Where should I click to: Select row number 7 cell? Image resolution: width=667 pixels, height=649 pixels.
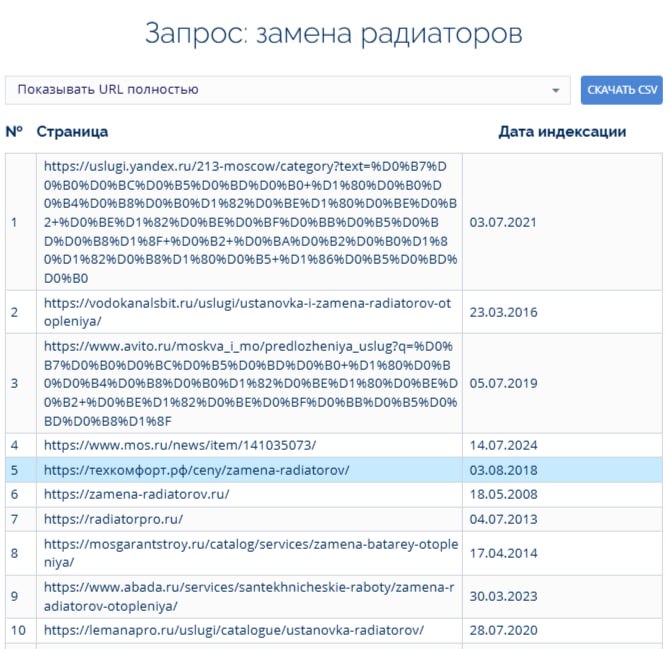pyautogui.click(x=14, y=520)
